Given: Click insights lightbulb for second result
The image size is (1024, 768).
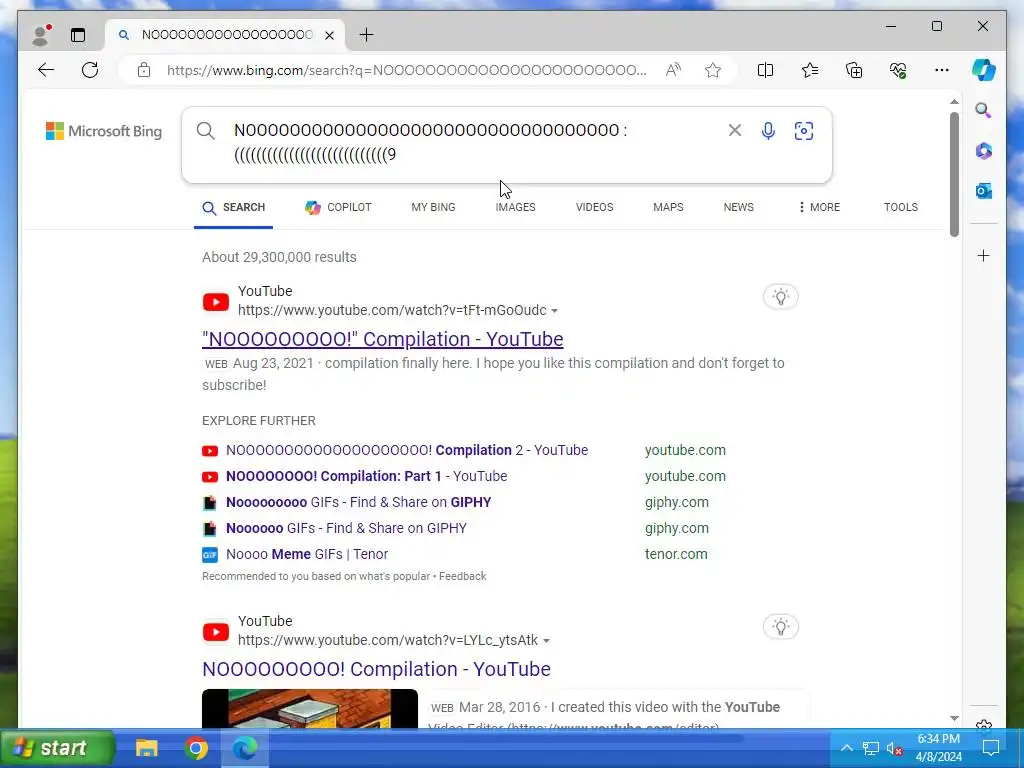Looking at the screenshot, I should coord(780,627).
